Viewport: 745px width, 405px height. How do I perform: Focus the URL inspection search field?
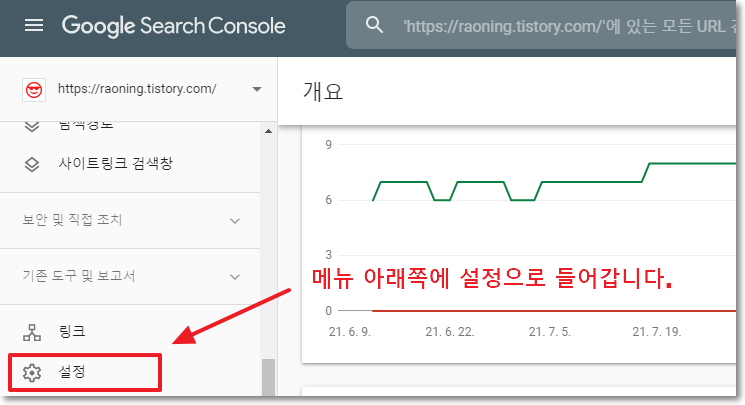(x=541, y=25)
